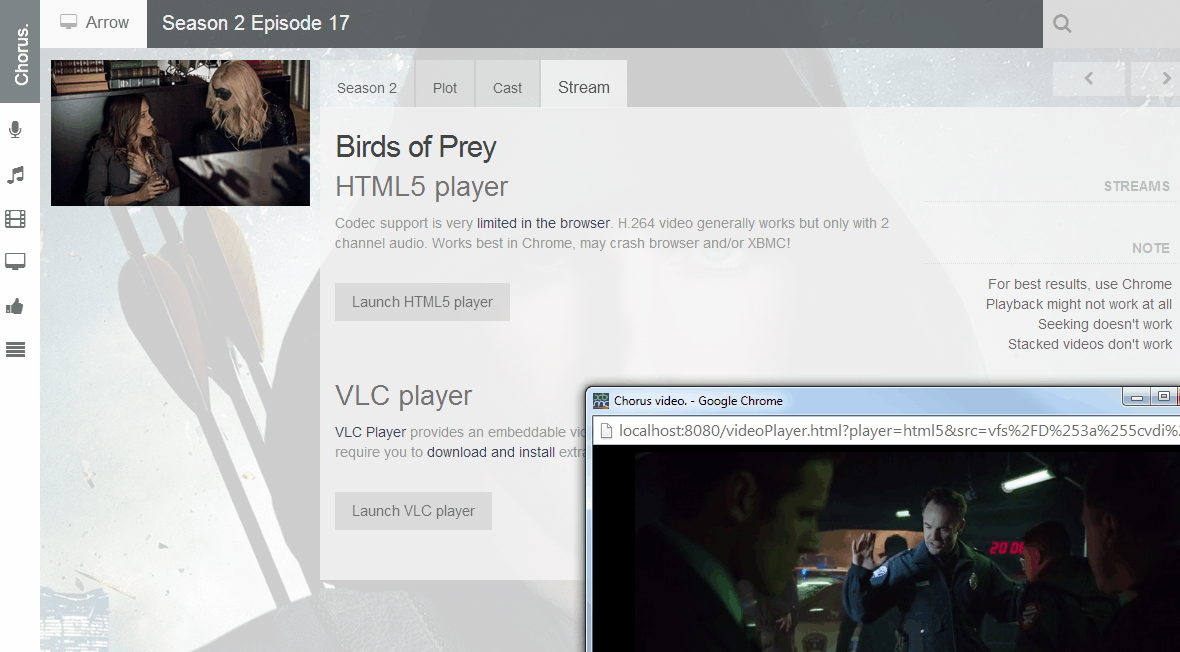Click 'Stacked videos don't work' note
The image size is (1180, 652).
[x=1090, y=344]
